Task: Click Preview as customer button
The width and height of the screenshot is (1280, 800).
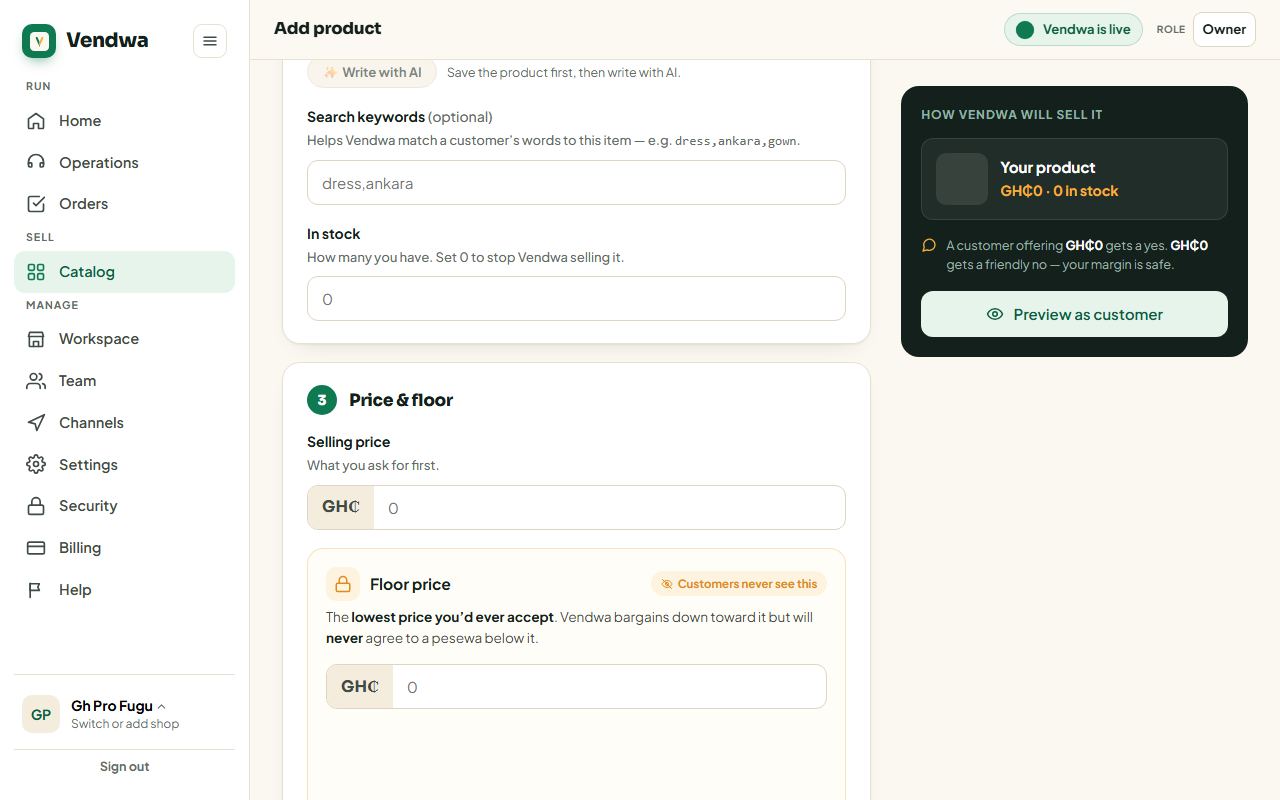Action: pyautogui.click(x=1074, y=314)
